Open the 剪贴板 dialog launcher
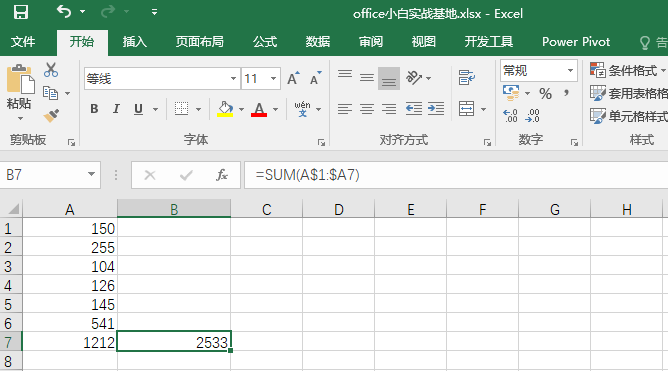 tap(71, 143)
